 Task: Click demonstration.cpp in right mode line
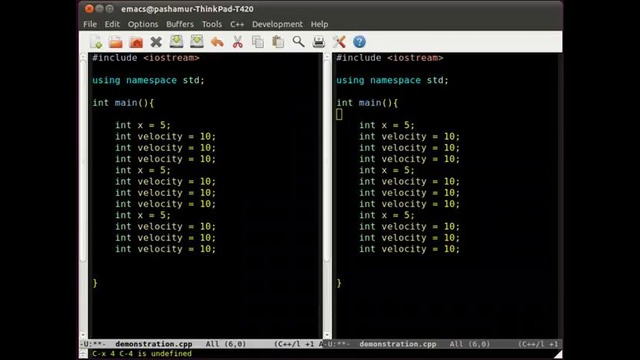pyautogui.click(x=398, y=344)
